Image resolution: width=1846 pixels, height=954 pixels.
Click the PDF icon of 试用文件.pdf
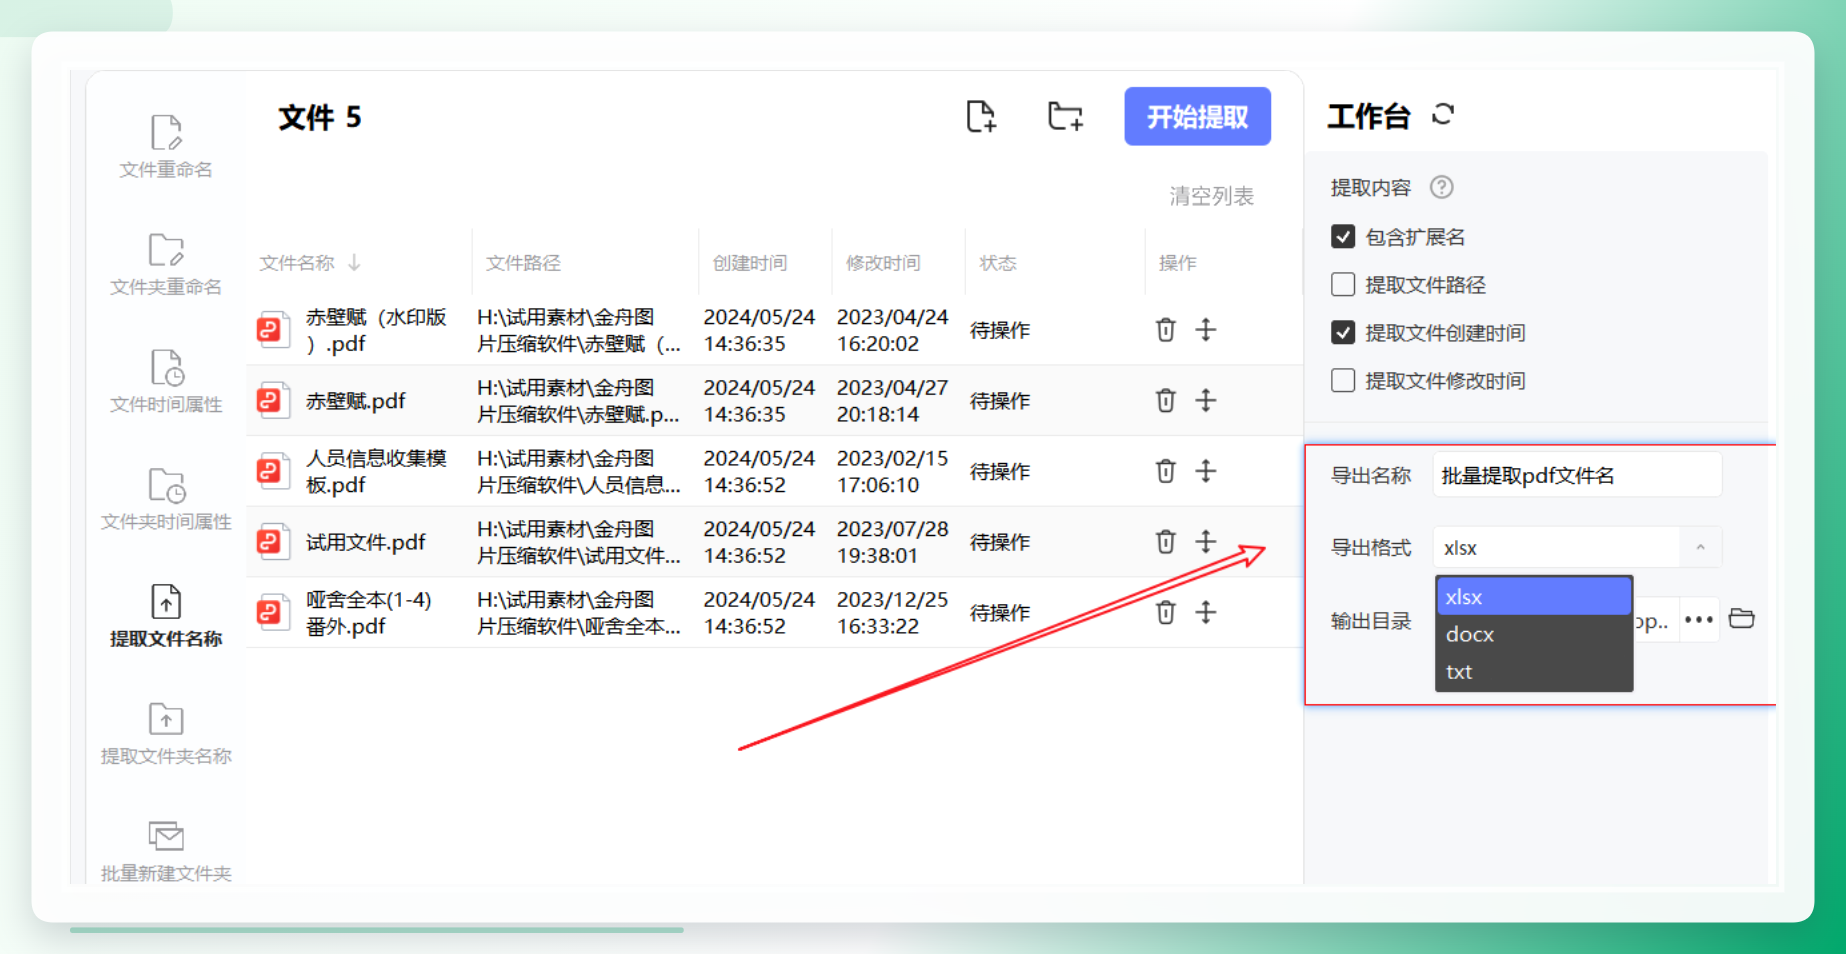(x=271, y=542)
